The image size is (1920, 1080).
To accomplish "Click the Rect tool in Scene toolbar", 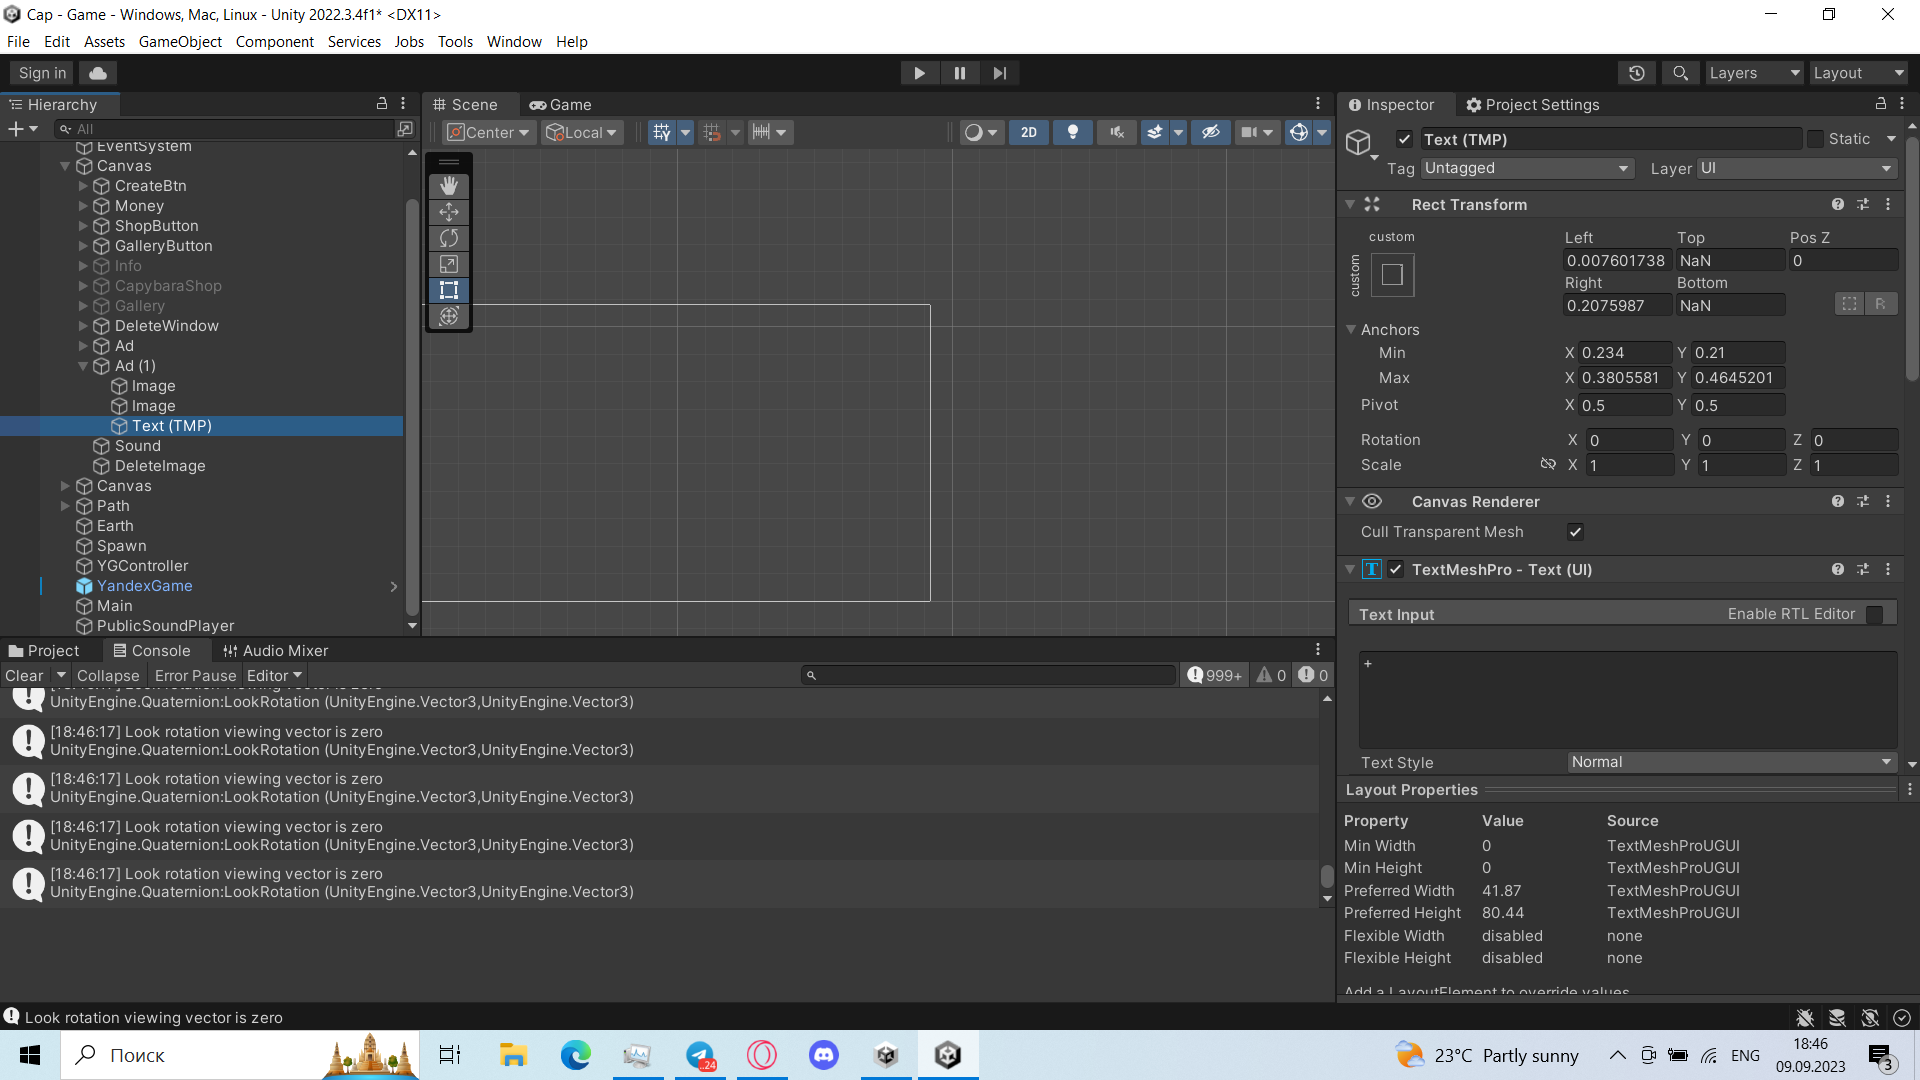I will [448, 290].
